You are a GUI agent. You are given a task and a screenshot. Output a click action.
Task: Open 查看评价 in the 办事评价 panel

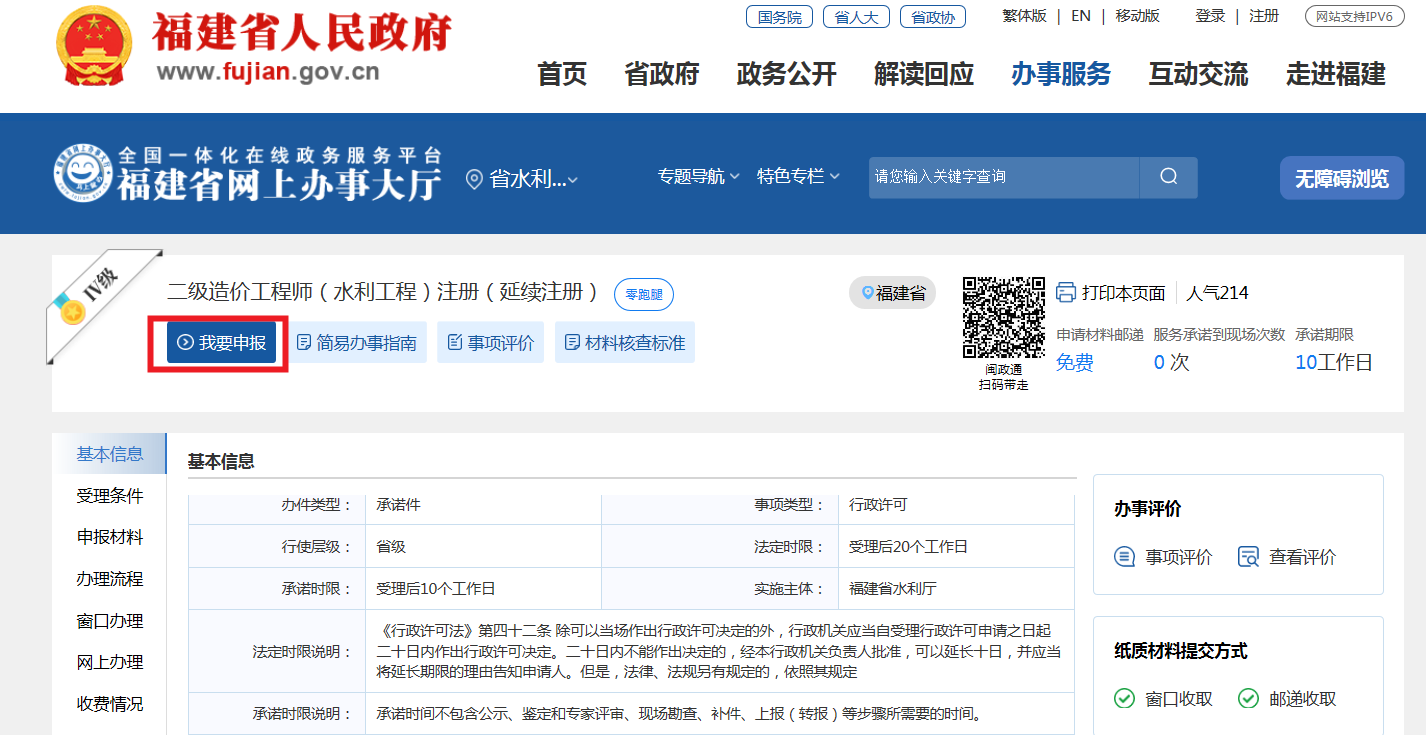[1287, 557]
